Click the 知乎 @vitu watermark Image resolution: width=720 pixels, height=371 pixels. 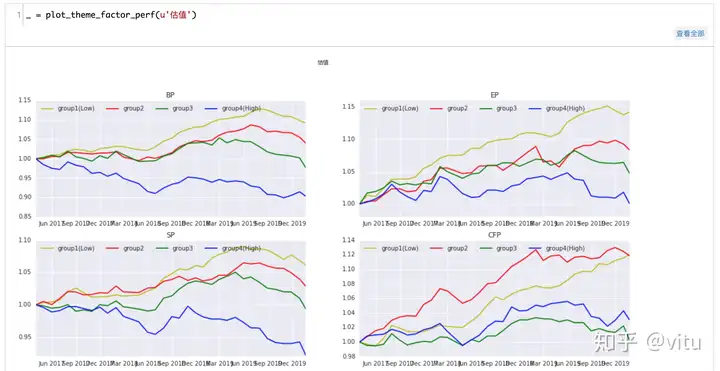[x=647, y=343]
